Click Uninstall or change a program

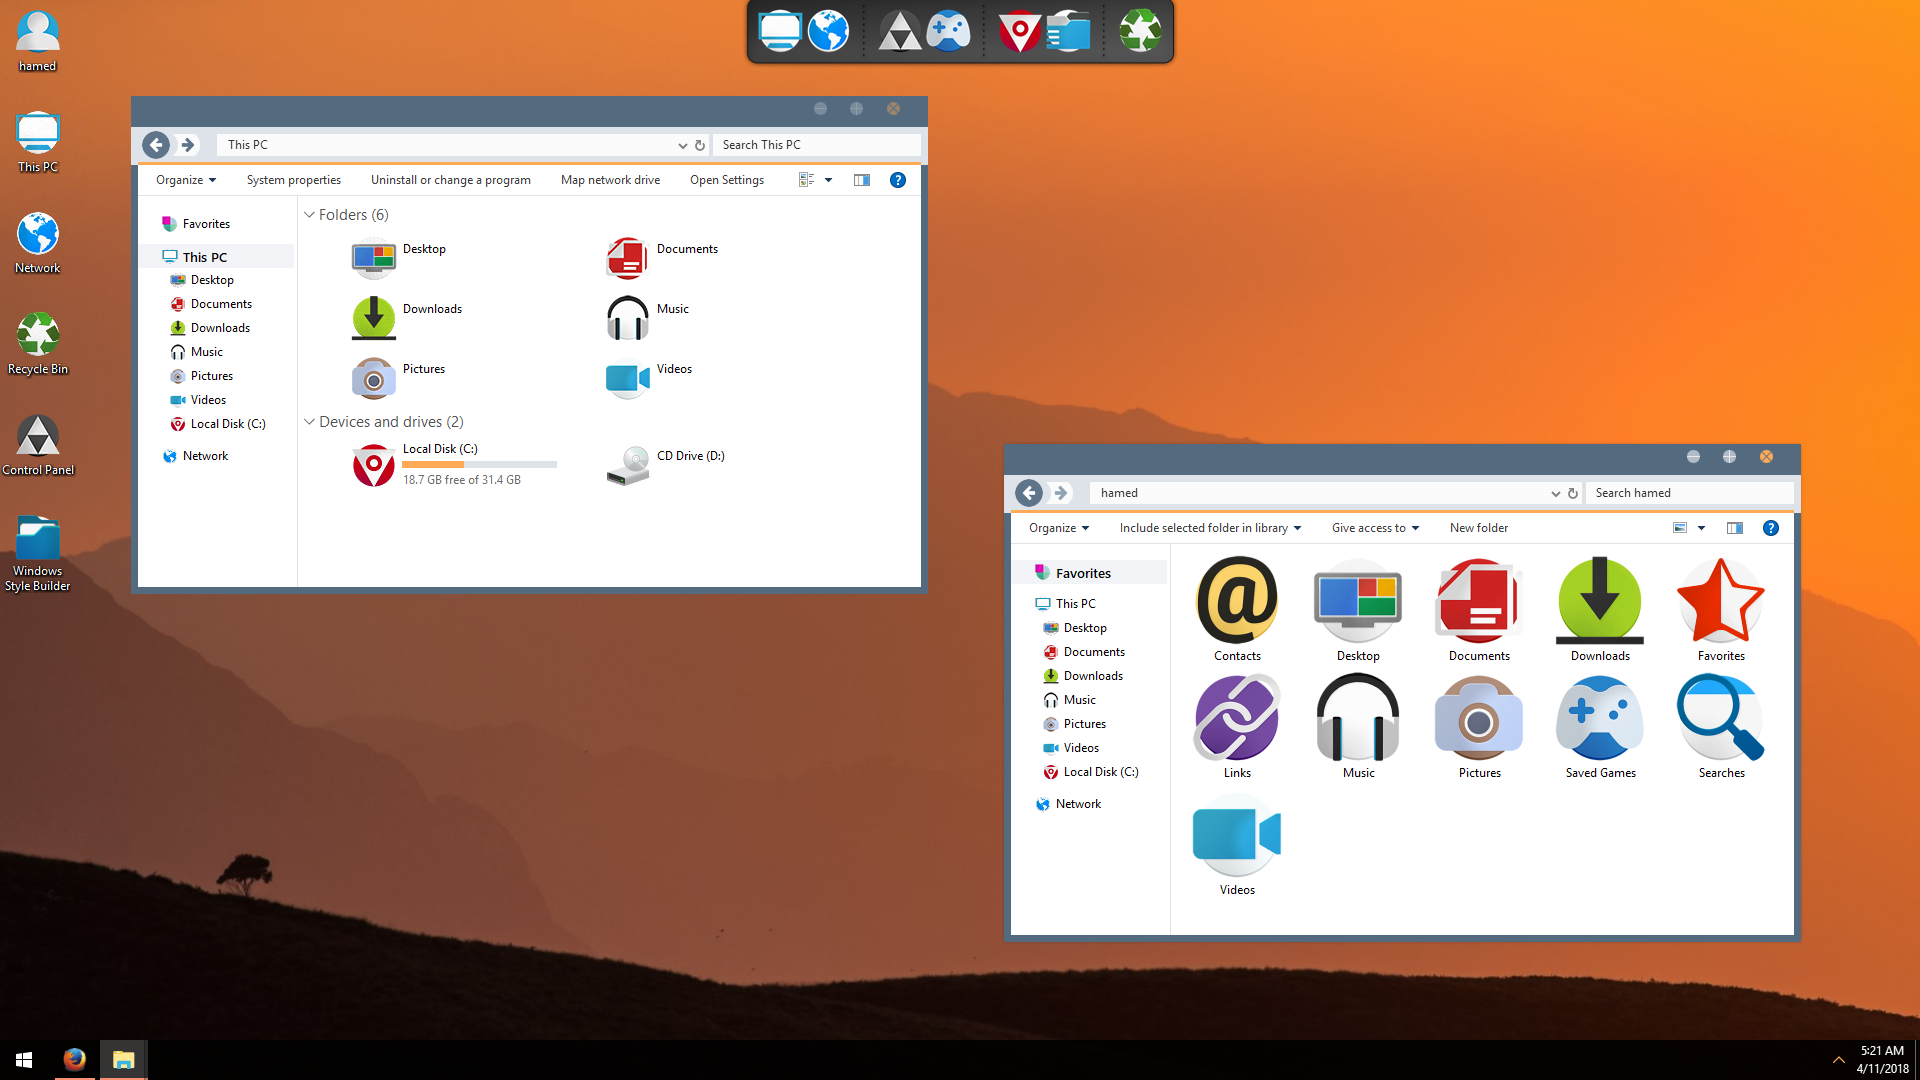tap(450, 180)
